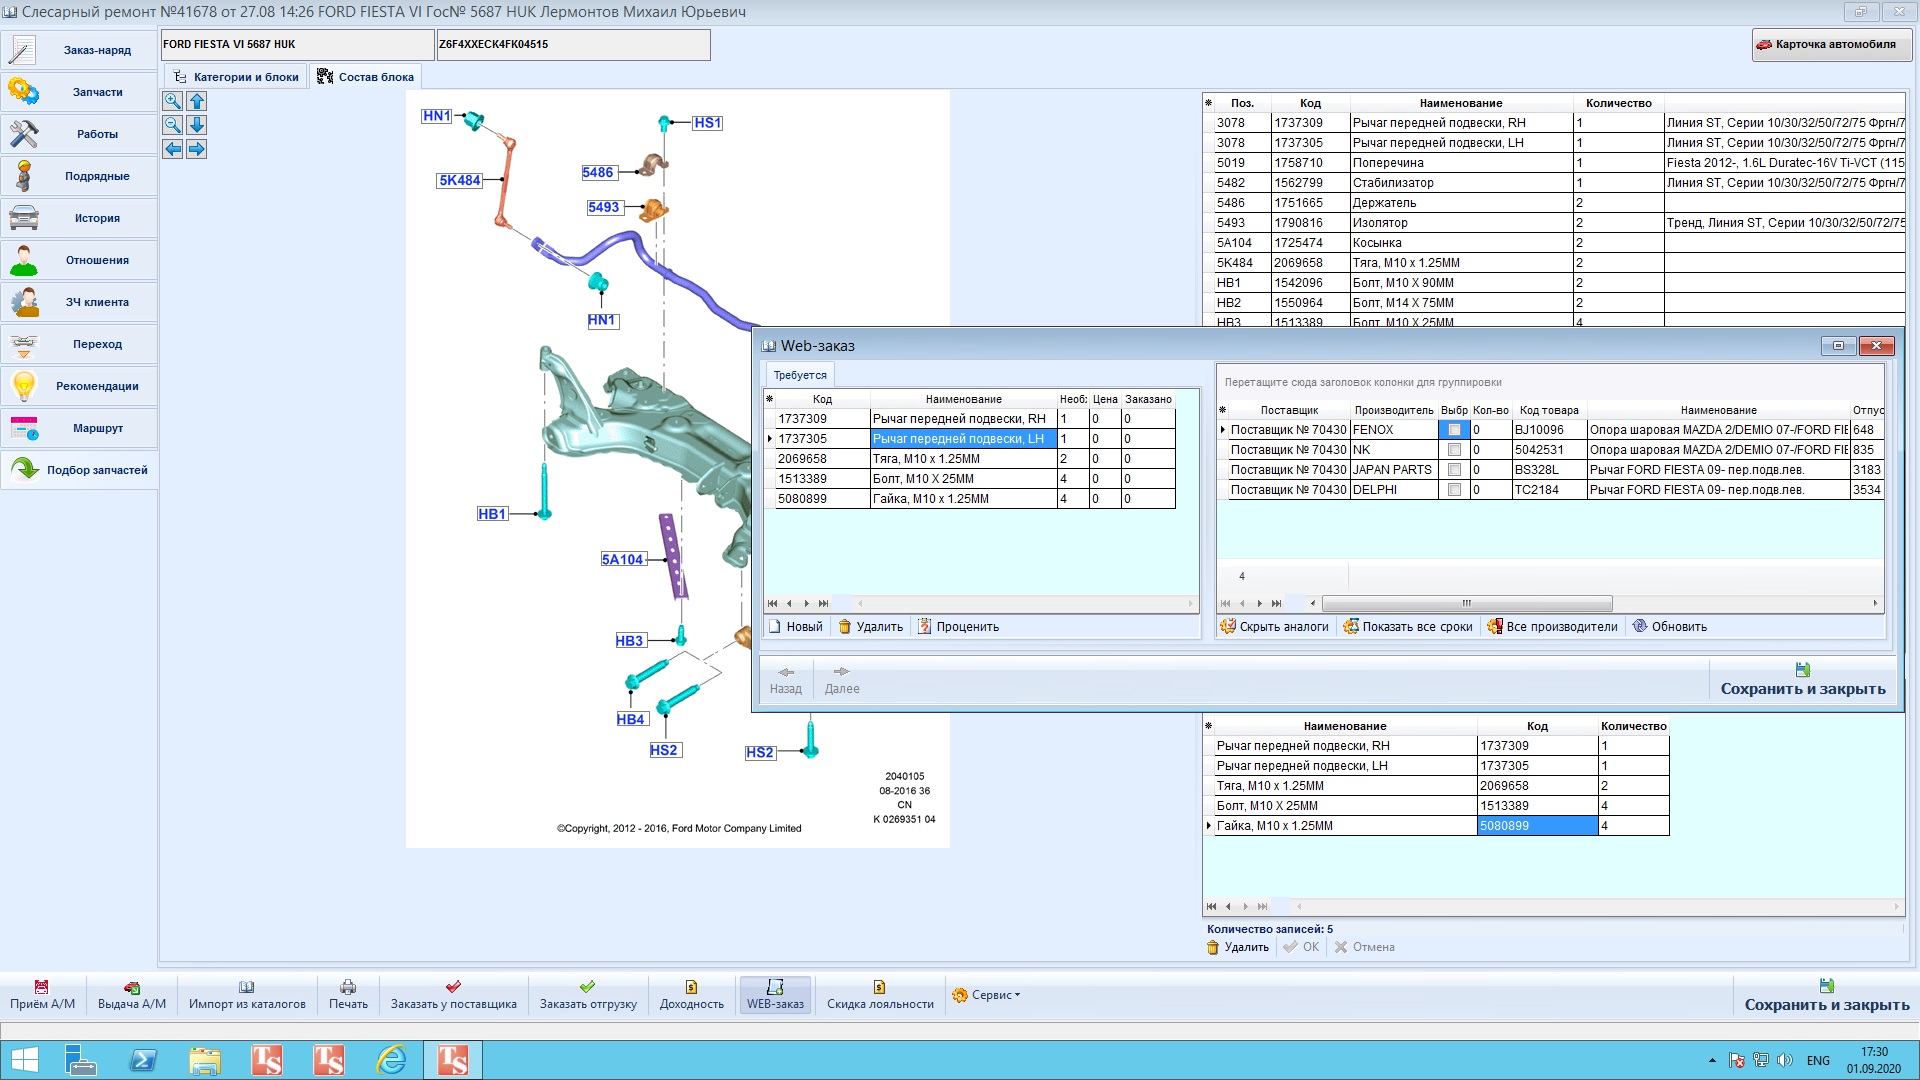The width and height of the screenshot is (1920, 1080).
Task: Click Скидка лояльности toolbar button
Action: coord(880,995)
